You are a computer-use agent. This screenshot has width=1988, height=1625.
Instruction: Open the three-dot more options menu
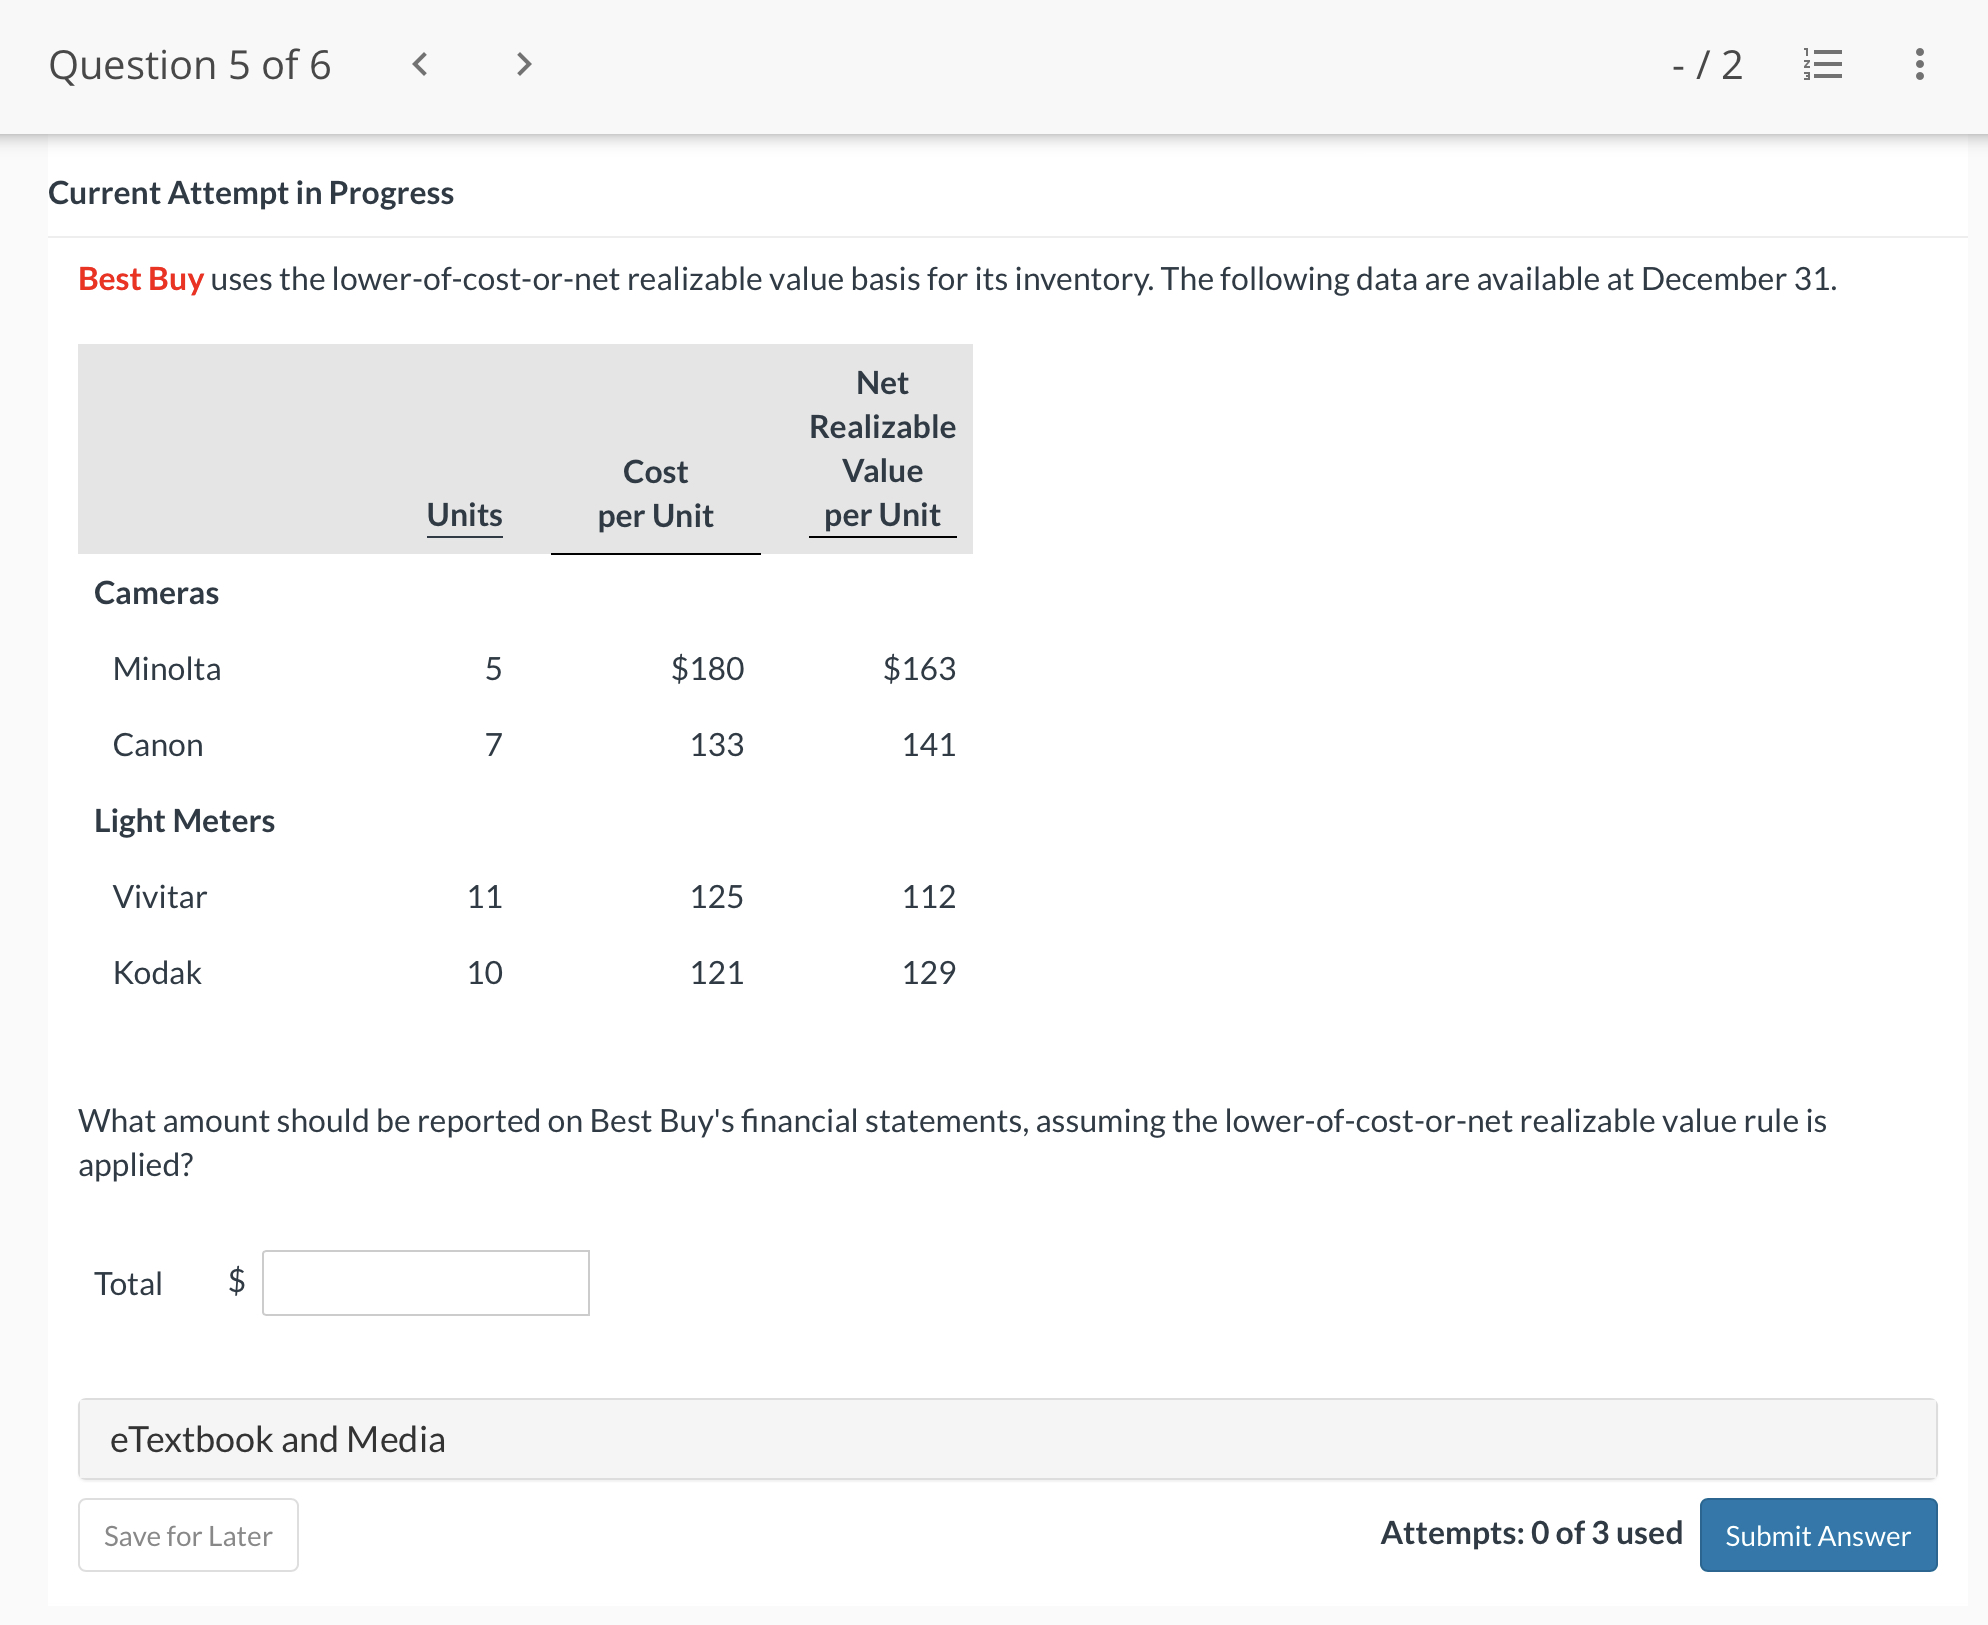1919,65
